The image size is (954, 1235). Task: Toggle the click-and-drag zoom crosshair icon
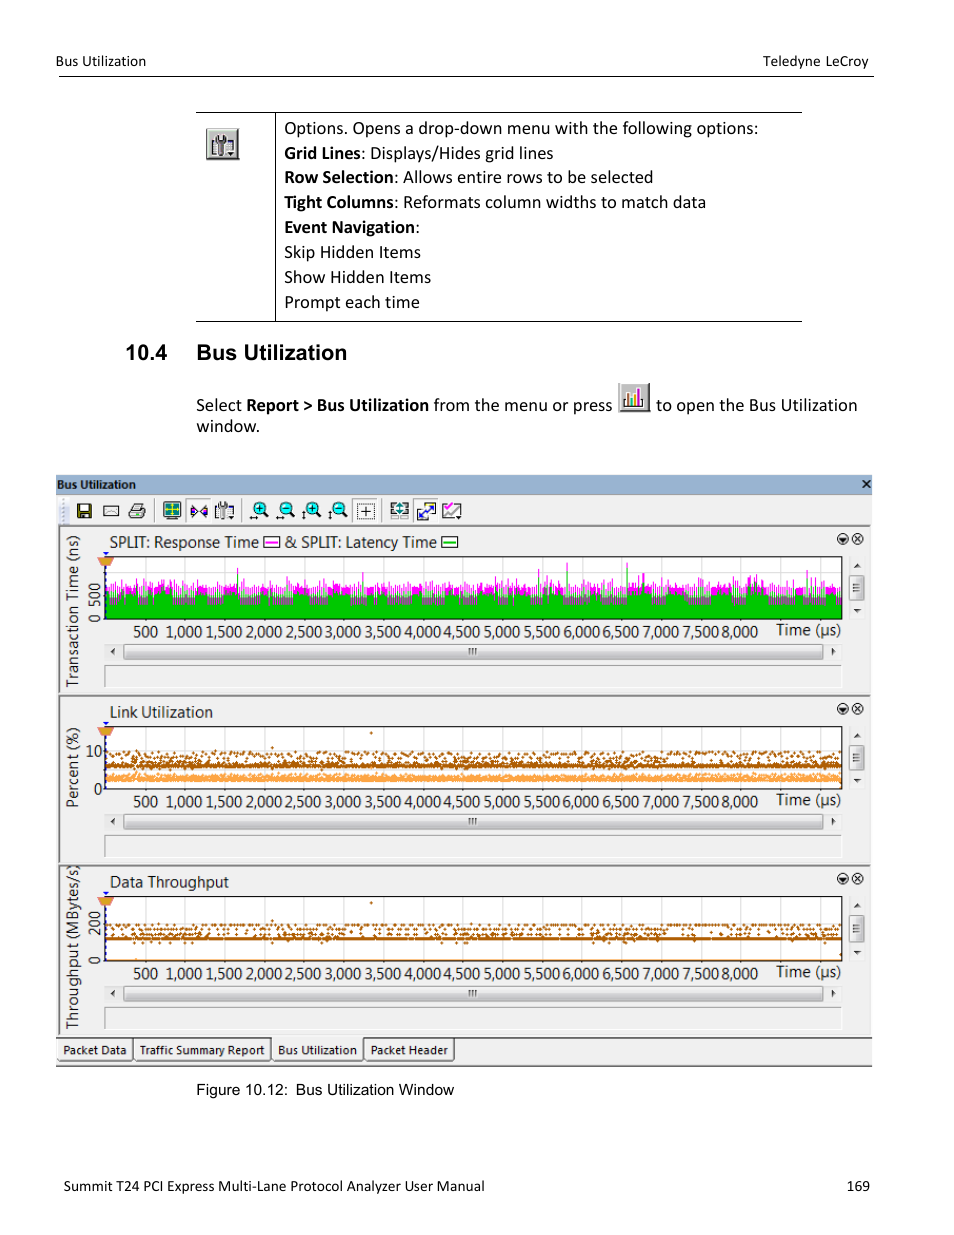(366, 511)
